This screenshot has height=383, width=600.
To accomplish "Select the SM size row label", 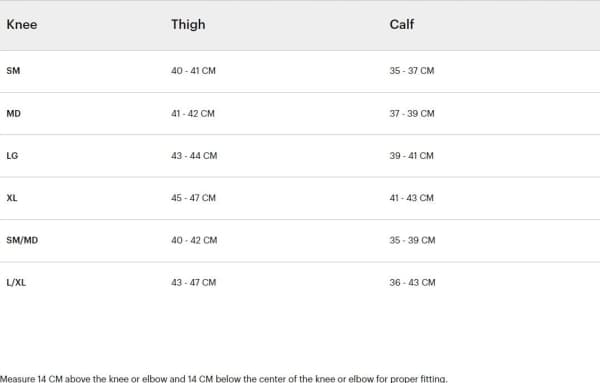I will [13, 71].
